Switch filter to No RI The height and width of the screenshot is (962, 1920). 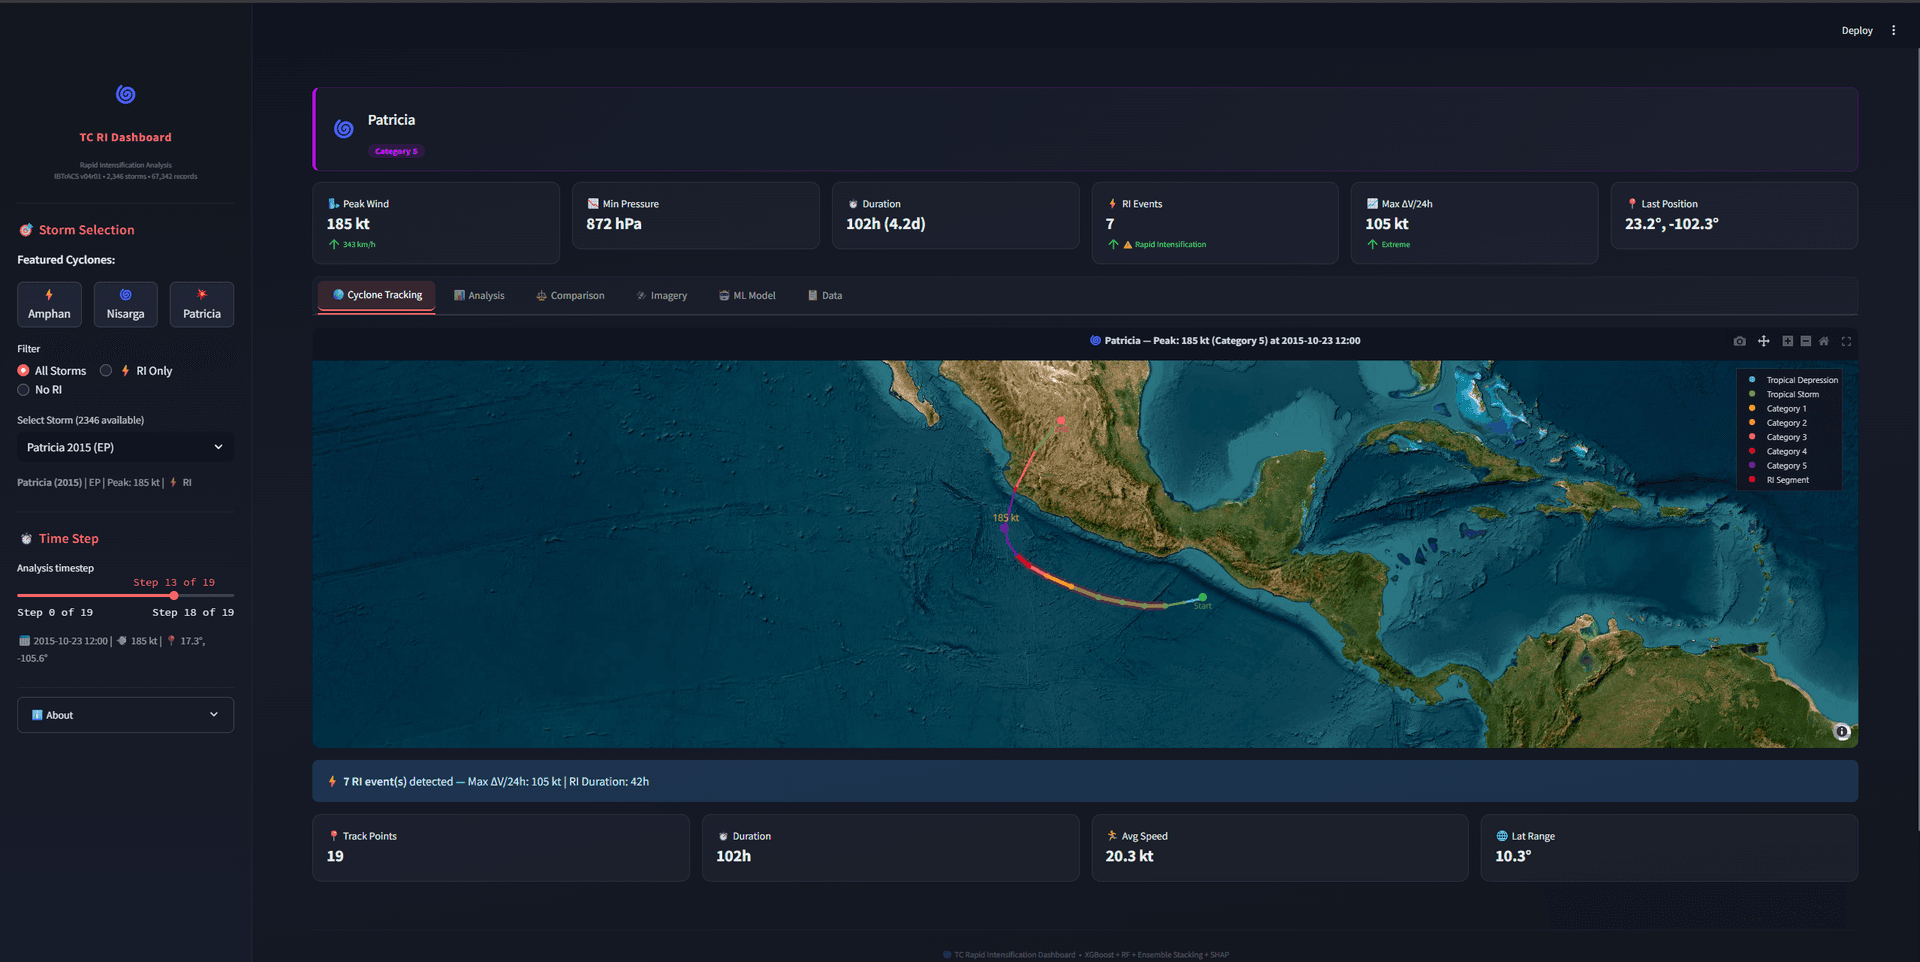point(23,390)
